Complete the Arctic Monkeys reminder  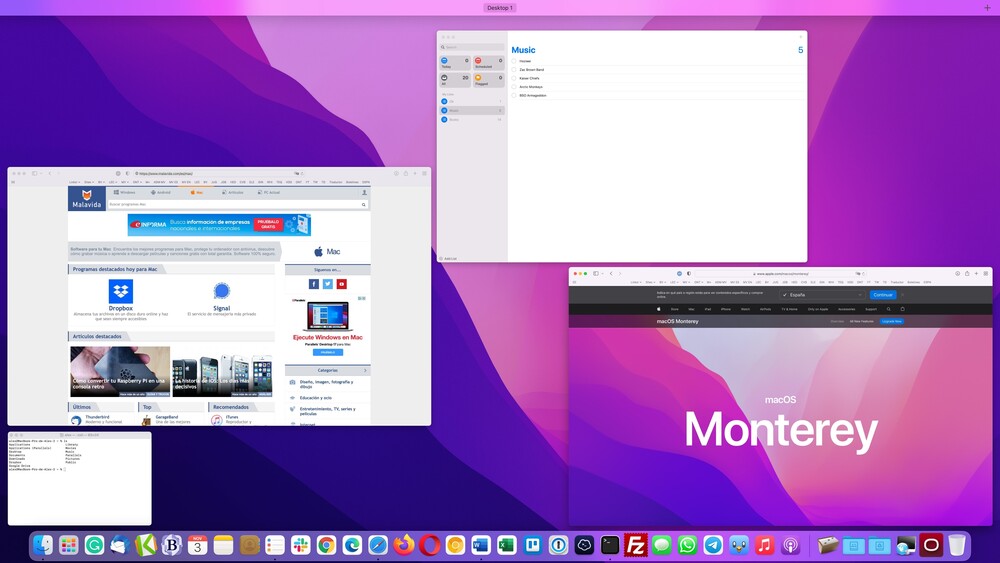click(x=514, y=87)
